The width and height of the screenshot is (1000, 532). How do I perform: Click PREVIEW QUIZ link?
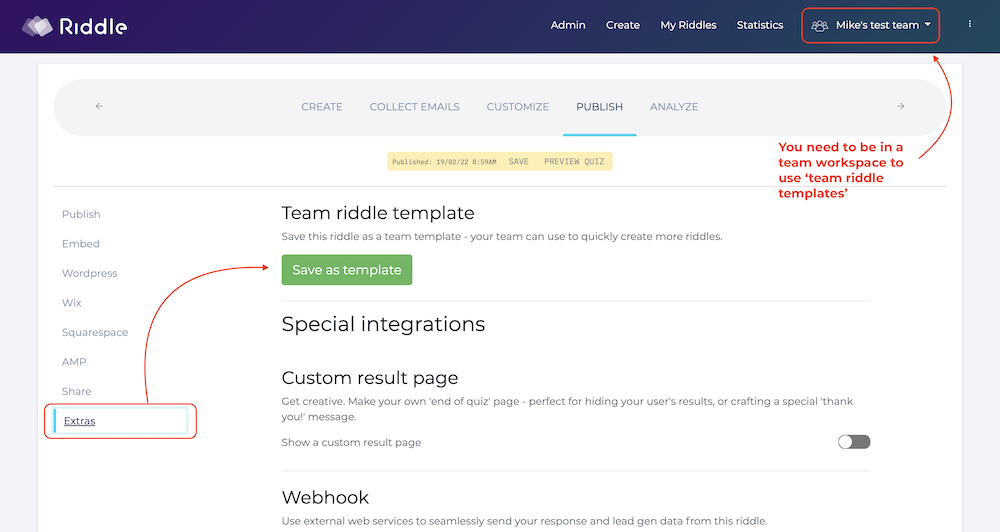tap(574, 161)
